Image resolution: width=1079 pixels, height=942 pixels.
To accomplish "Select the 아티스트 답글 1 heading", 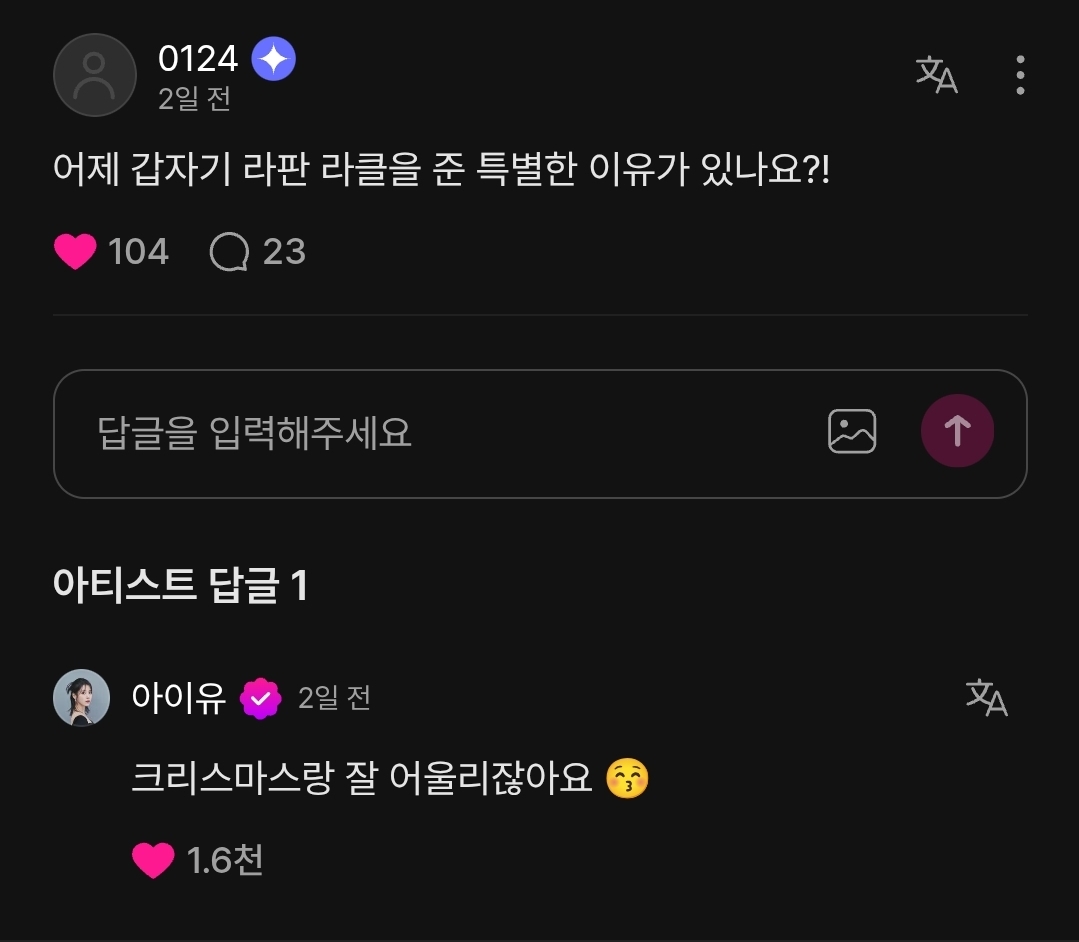I will [x=180, y=586].
